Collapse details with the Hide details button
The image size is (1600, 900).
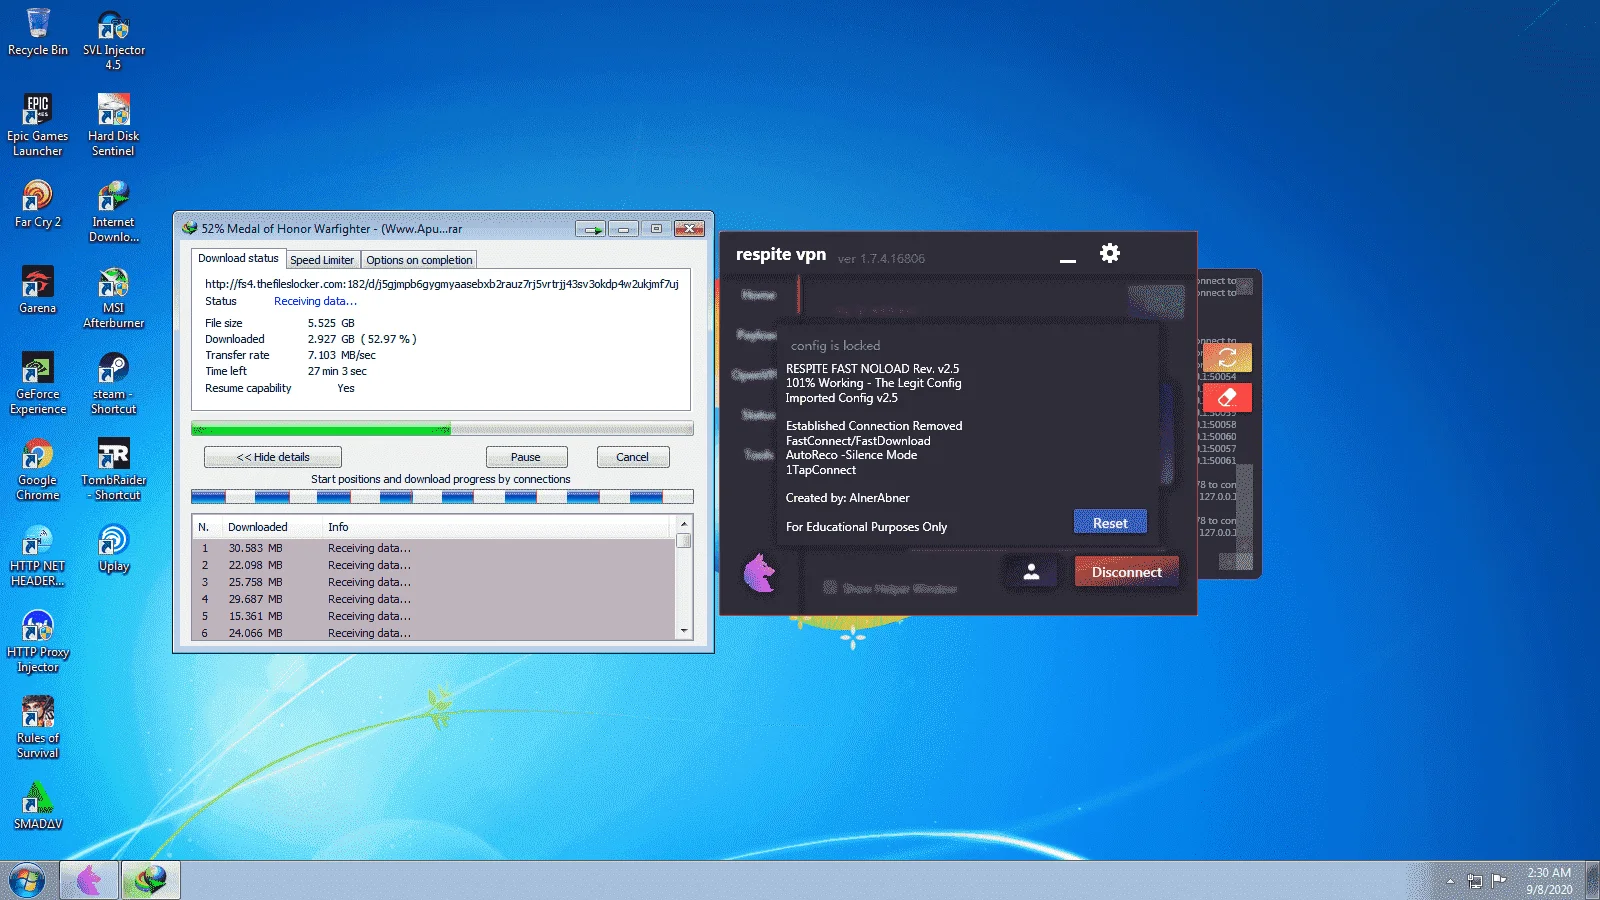tap(273, 457)
